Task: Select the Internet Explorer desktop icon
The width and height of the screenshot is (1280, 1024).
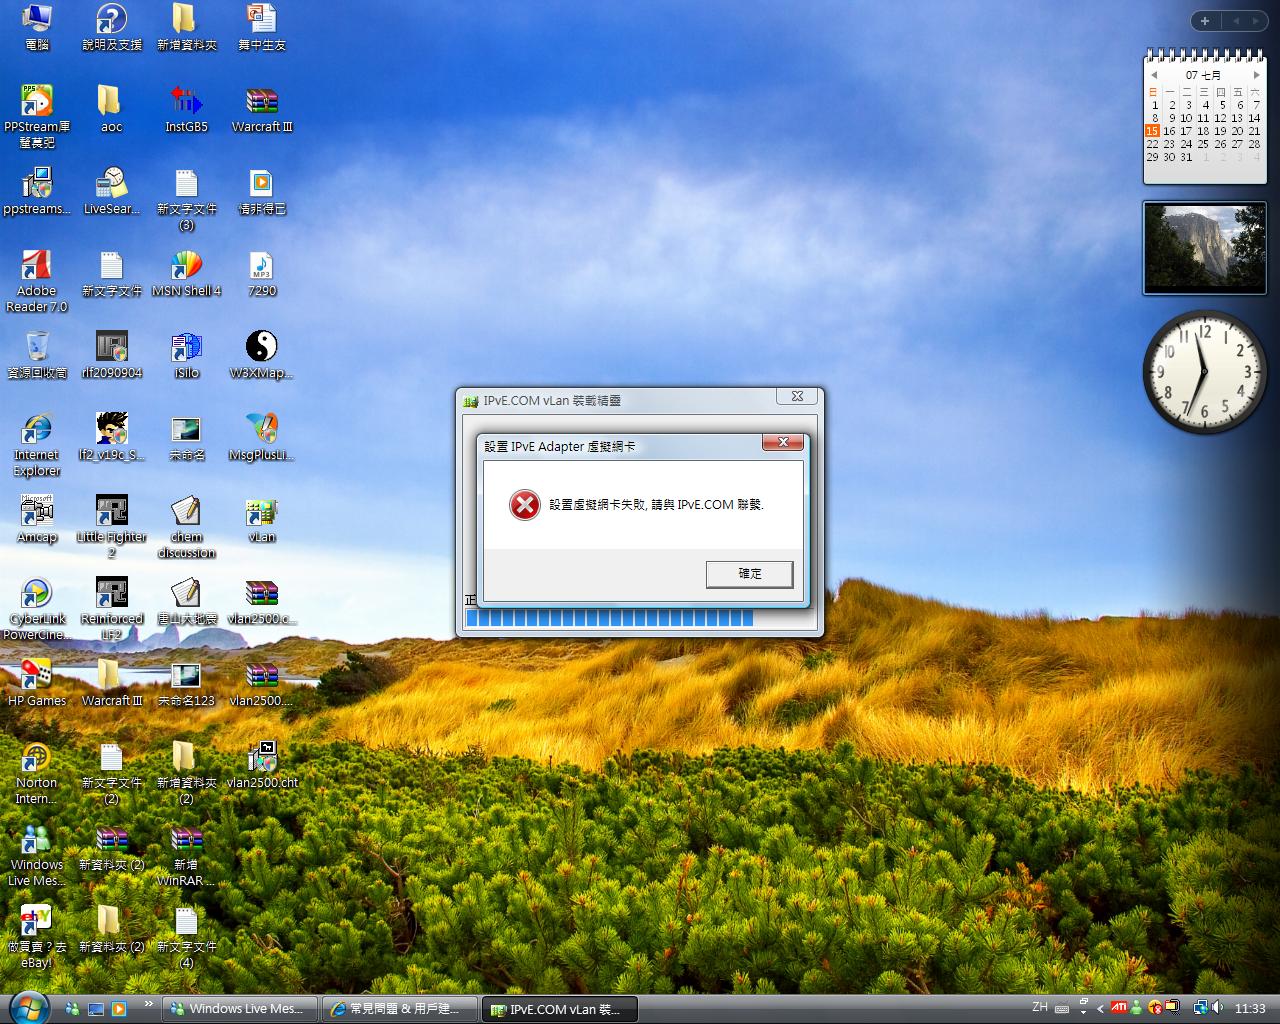Action: click(x=37, y=445)
